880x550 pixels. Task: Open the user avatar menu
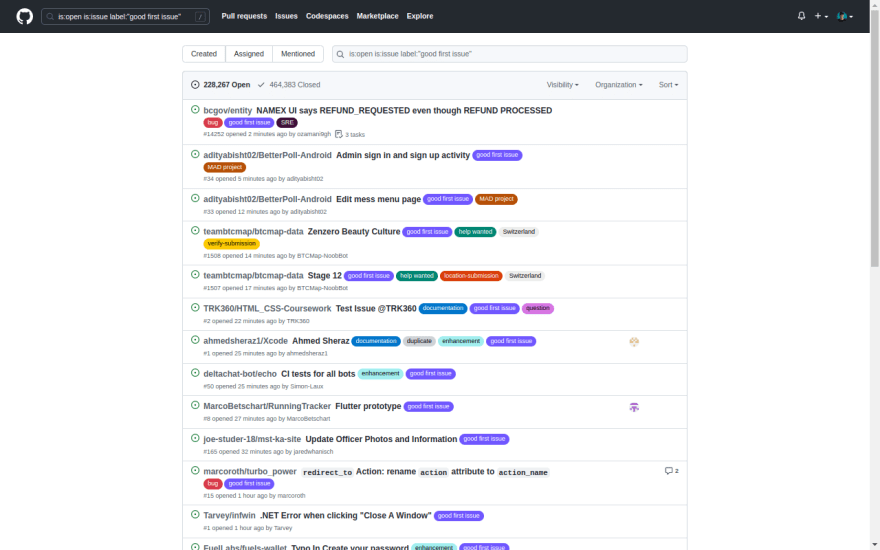click(x=845, y=16)
